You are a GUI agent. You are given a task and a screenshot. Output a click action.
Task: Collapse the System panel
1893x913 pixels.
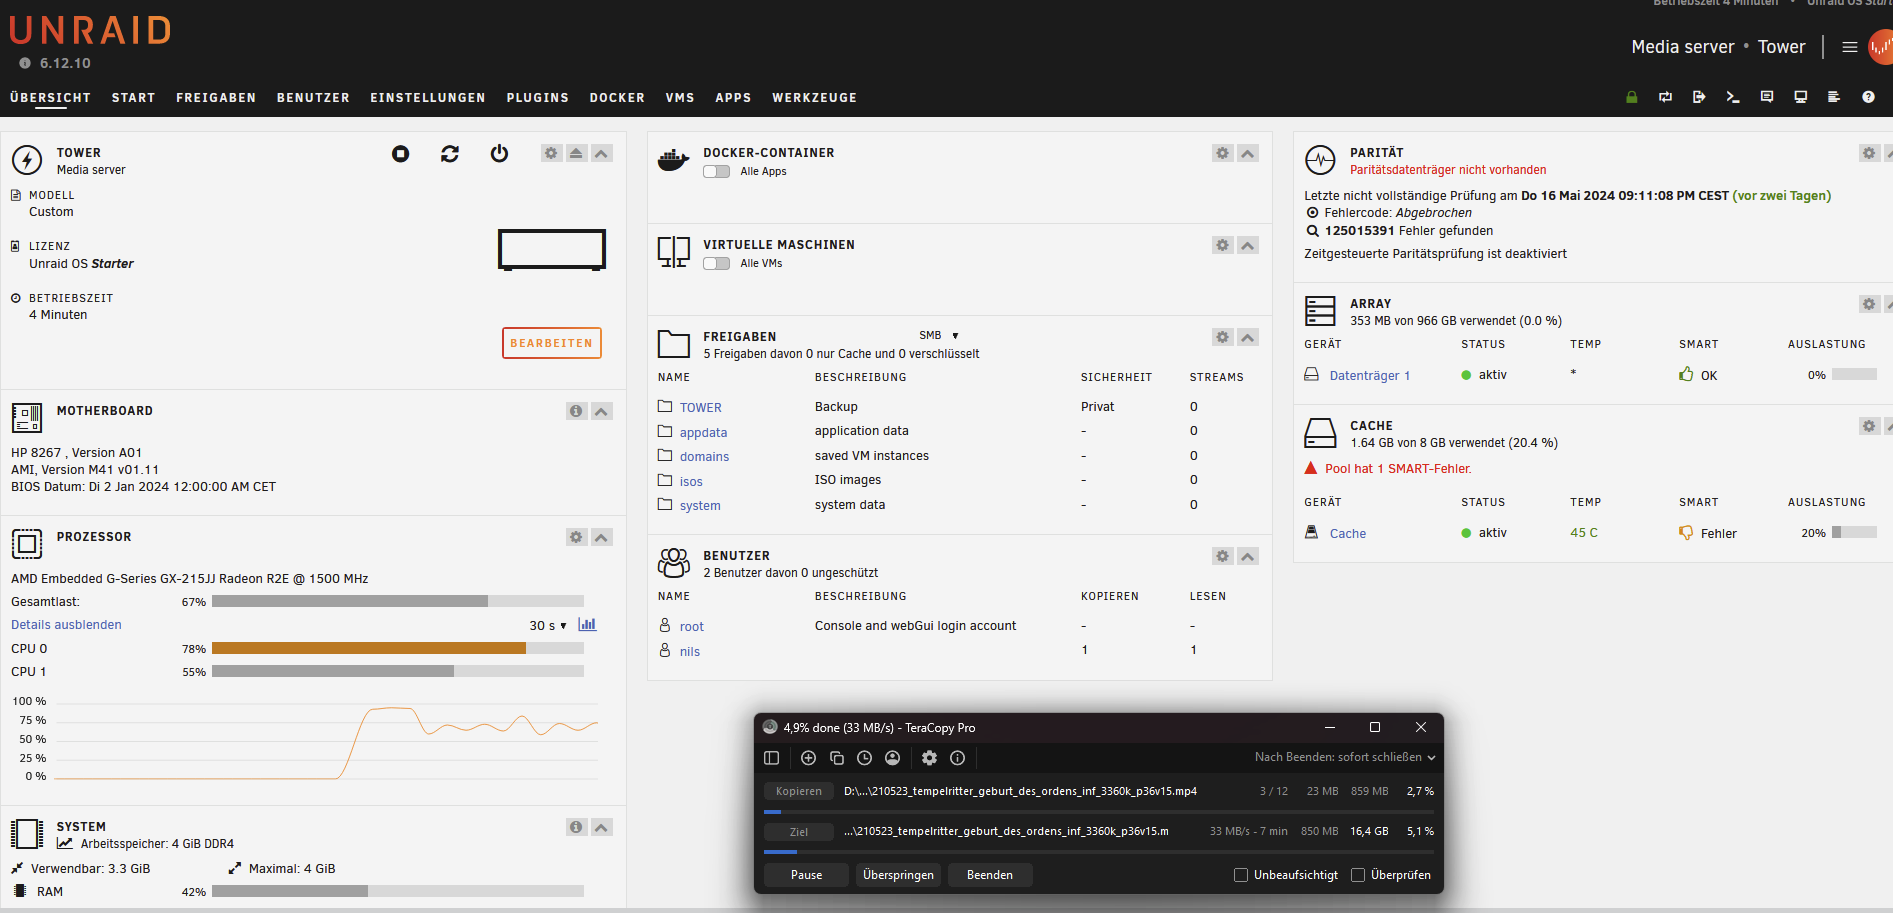point(601,827)
